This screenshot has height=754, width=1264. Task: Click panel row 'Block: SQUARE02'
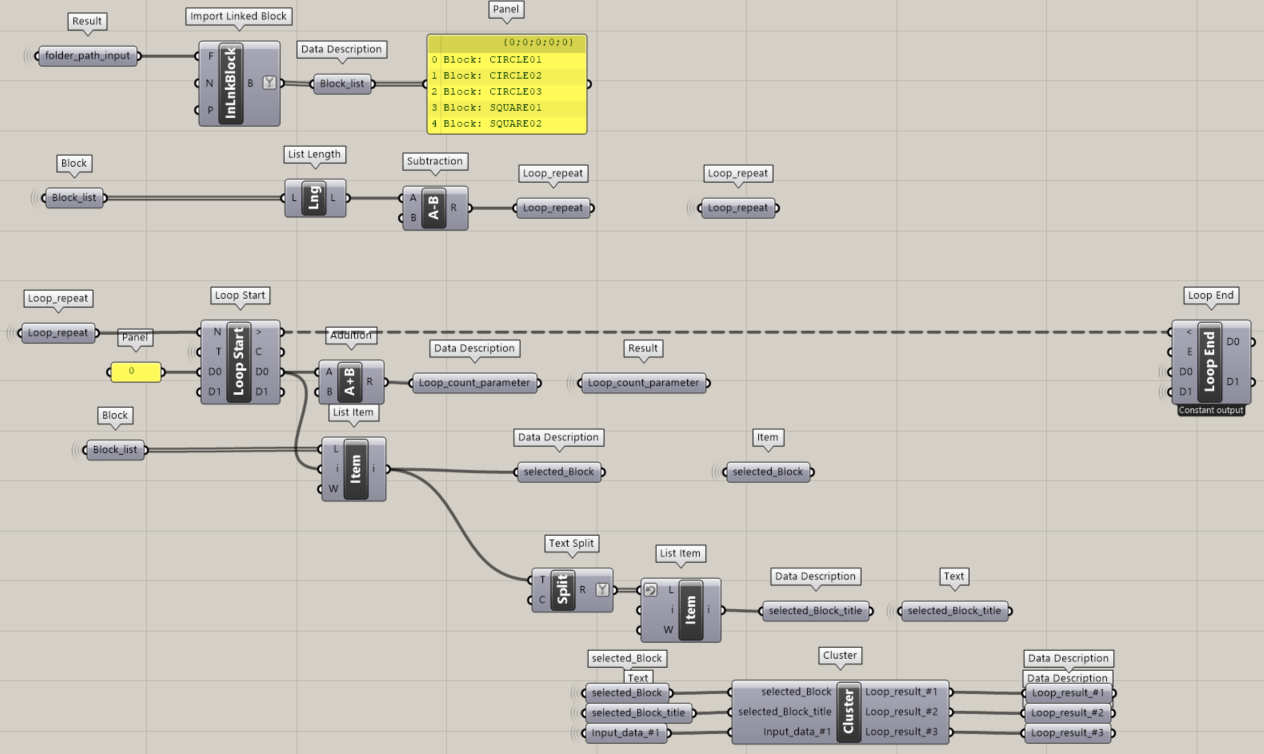[x=507, y=124]
